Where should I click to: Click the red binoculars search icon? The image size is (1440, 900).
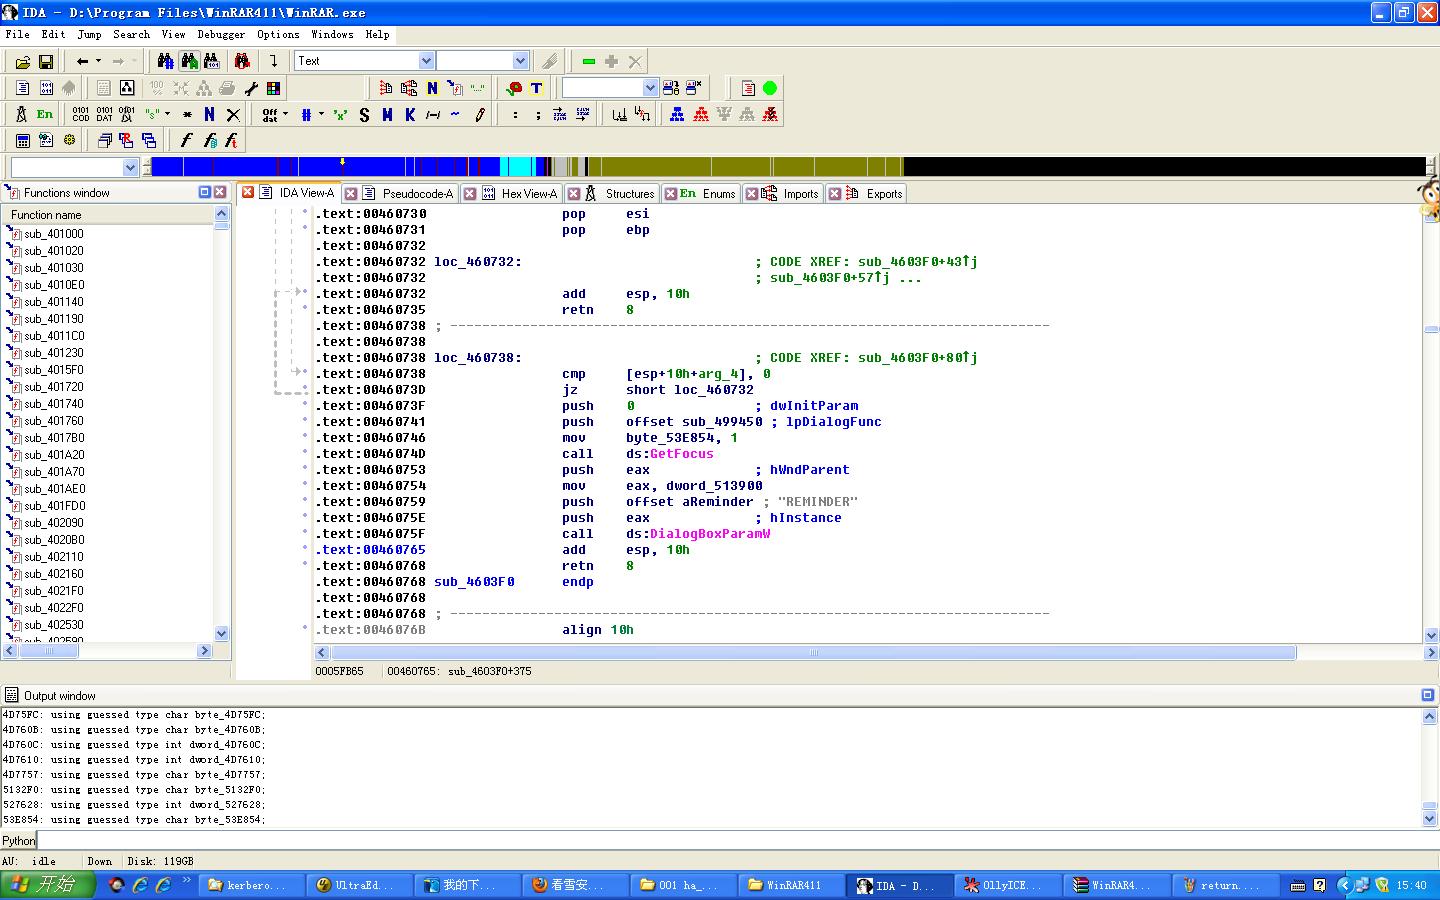point(241,62)
